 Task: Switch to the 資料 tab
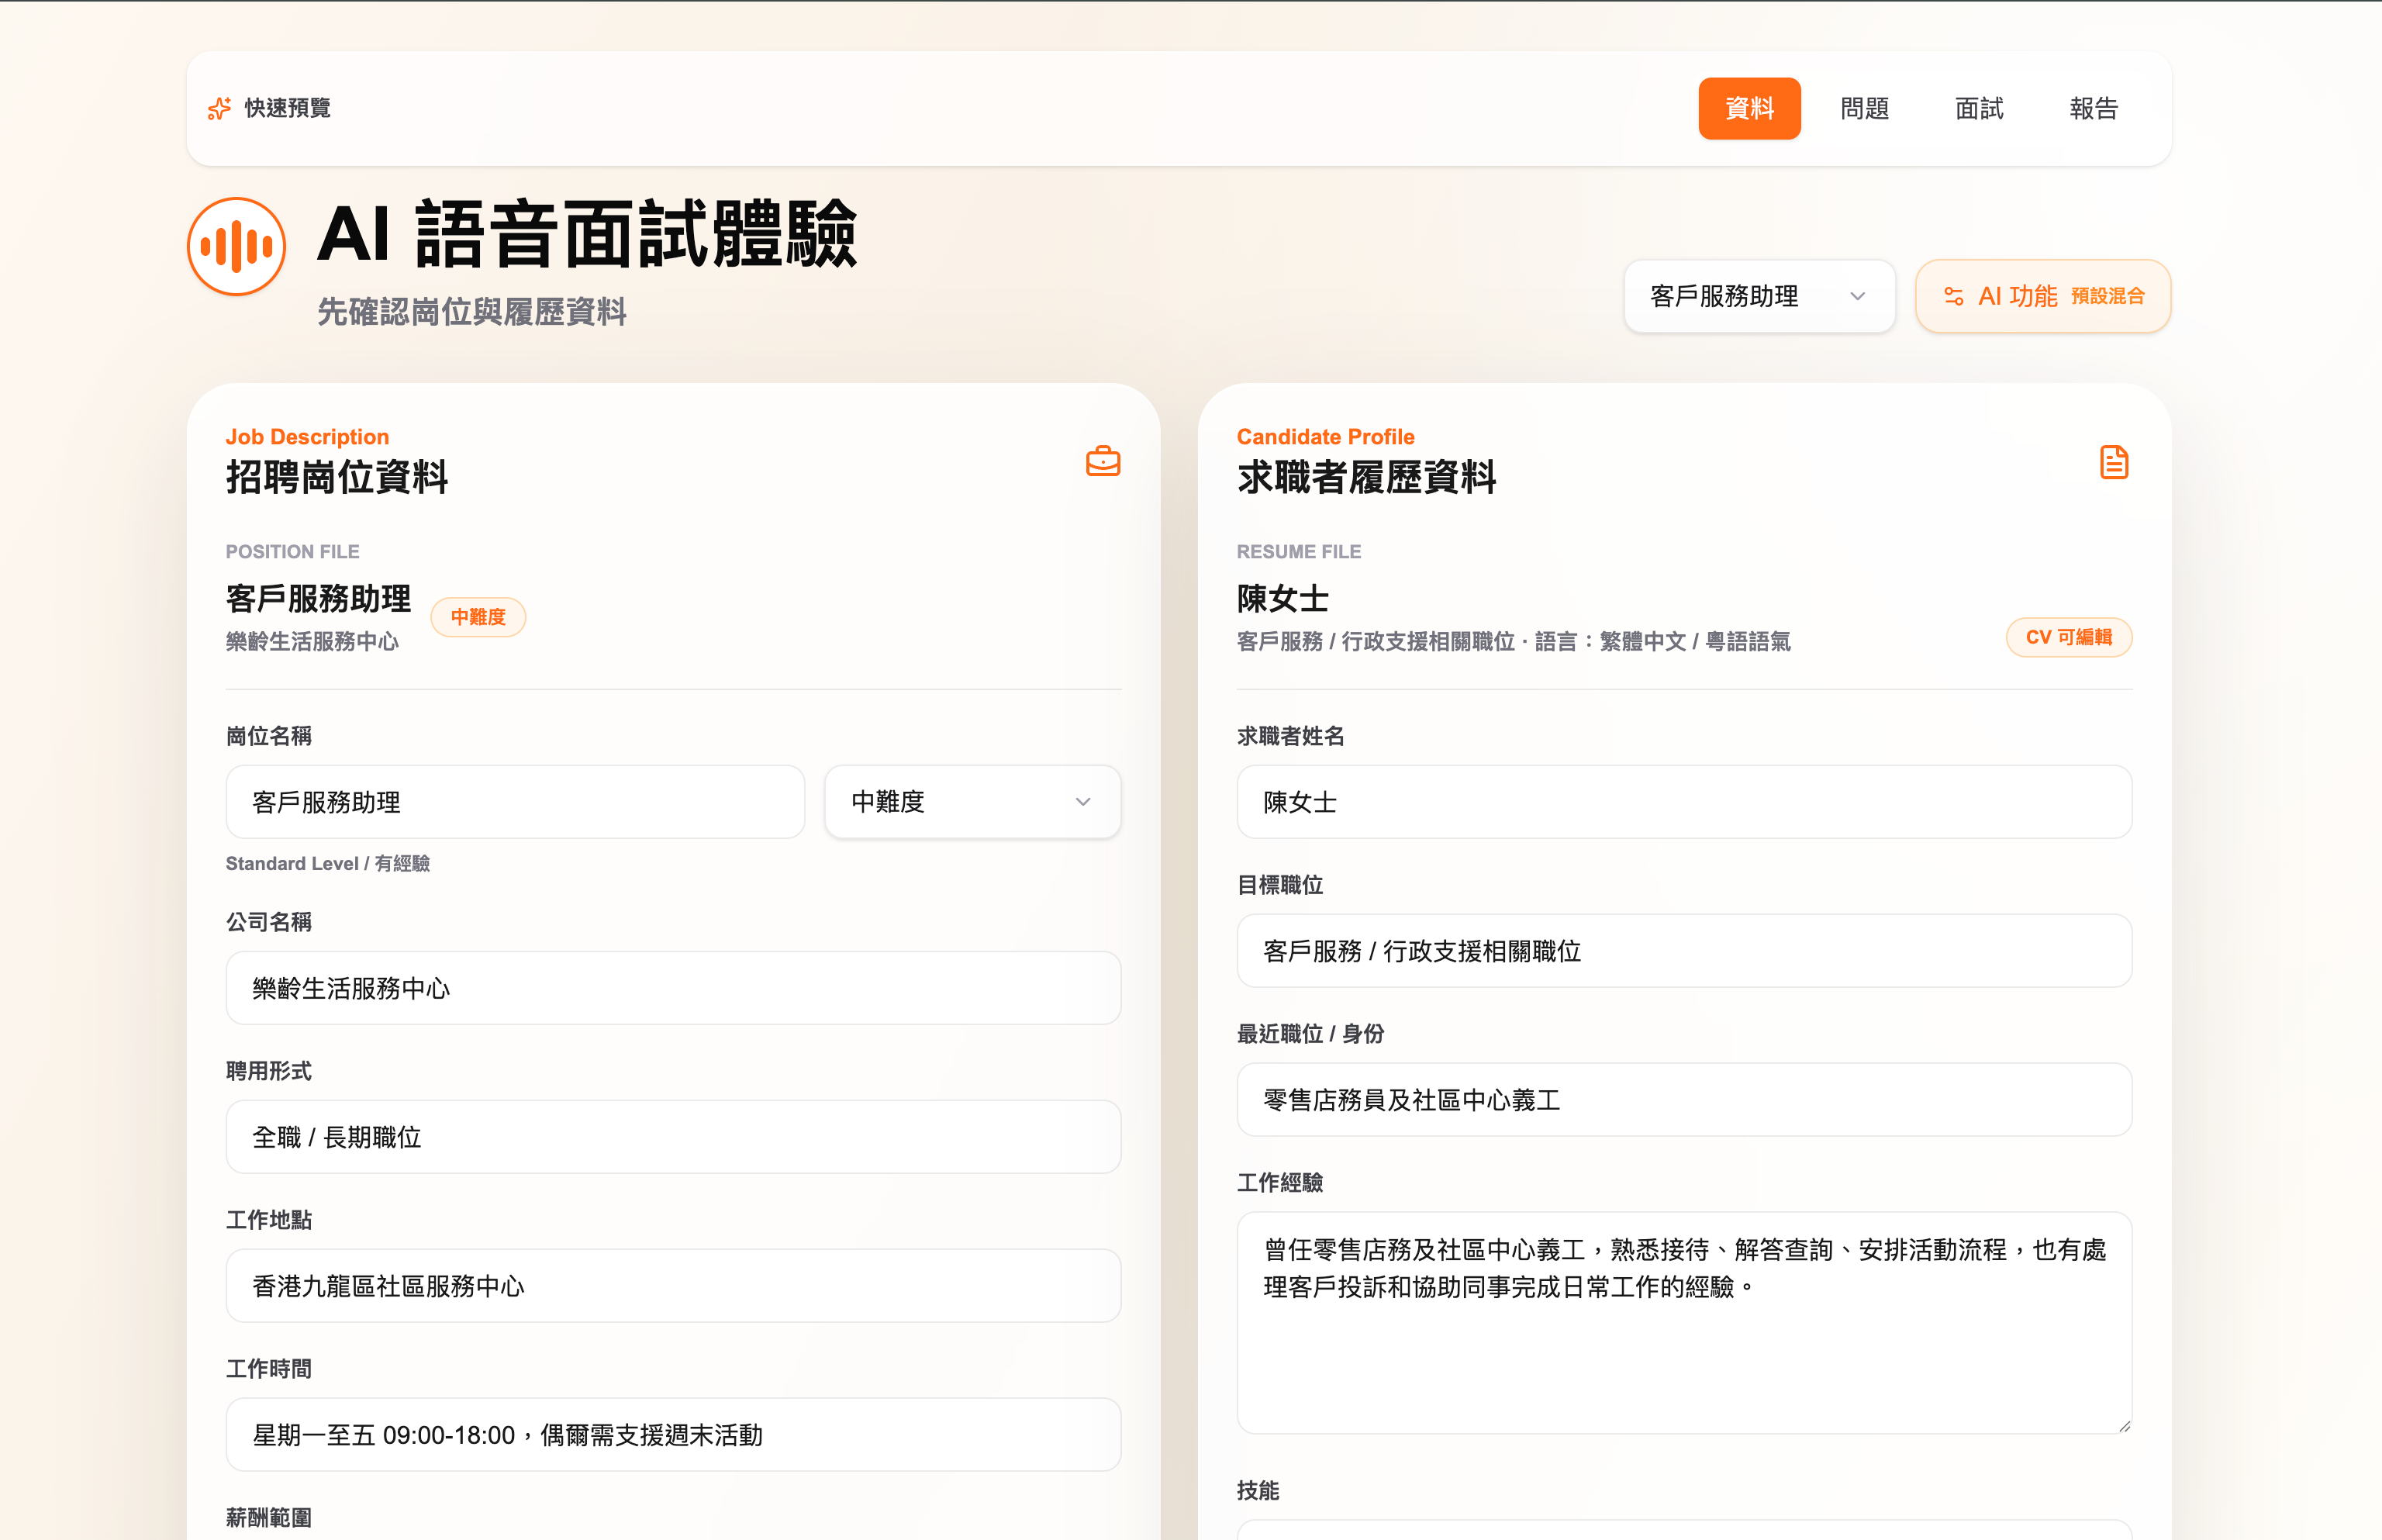pos(1749,108)
